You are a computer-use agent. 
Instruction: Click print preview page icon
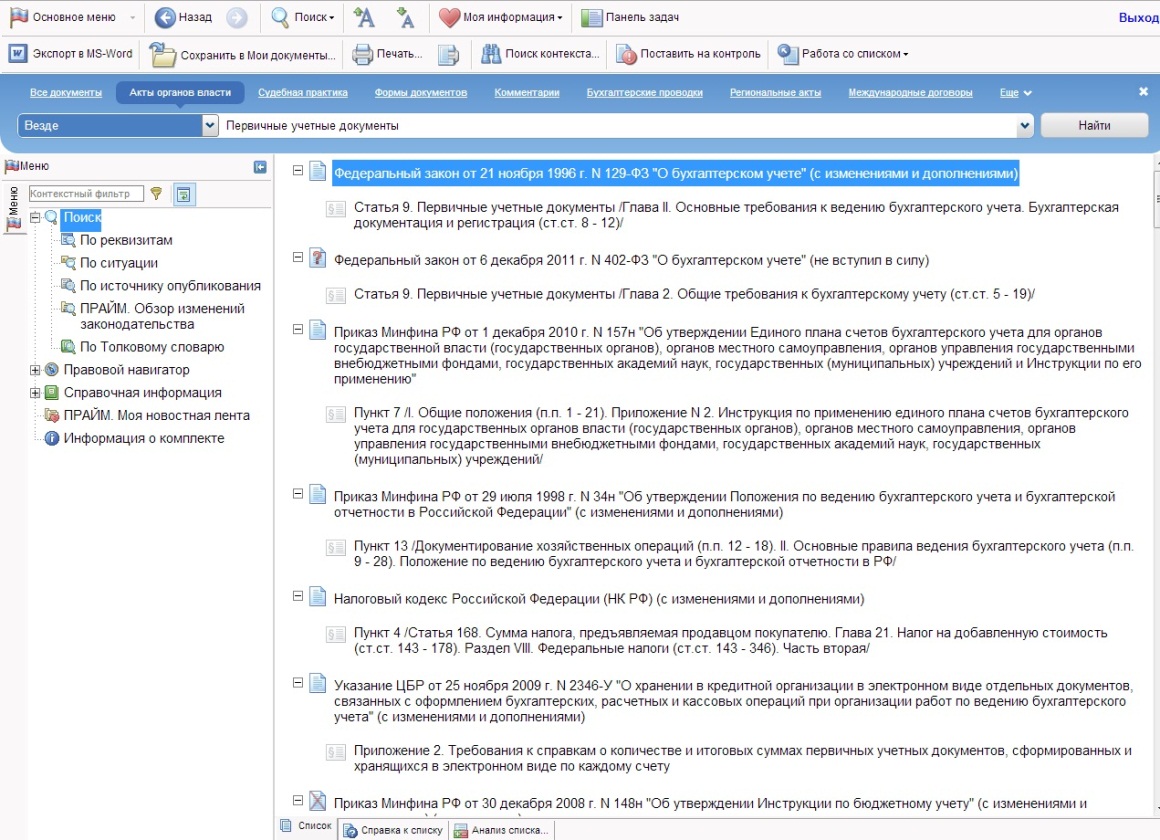448,55
